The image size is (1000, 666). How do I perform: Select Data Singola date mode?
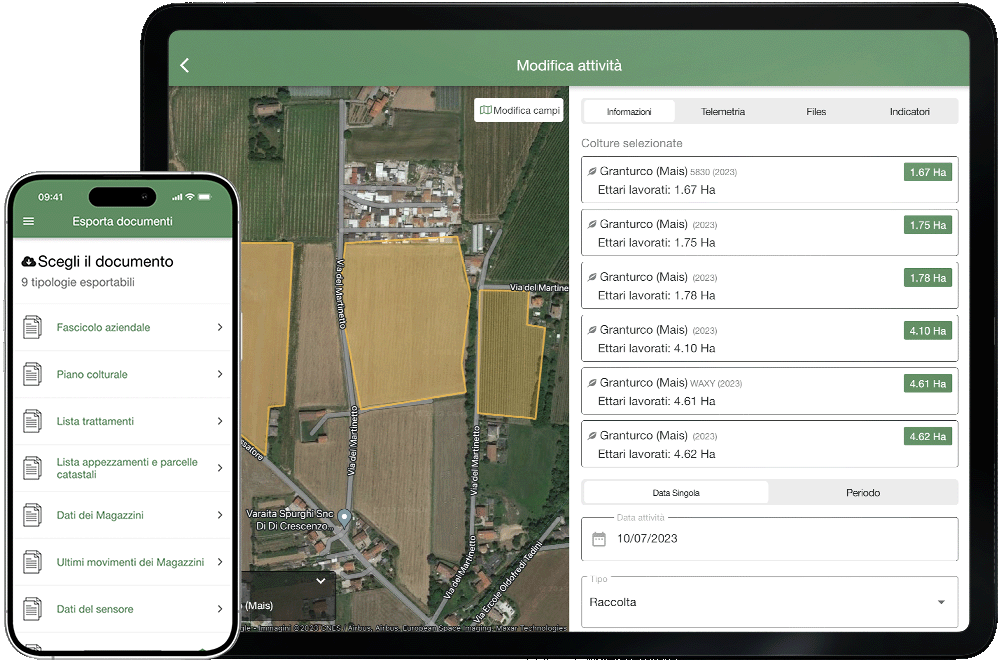pos(675,492)
